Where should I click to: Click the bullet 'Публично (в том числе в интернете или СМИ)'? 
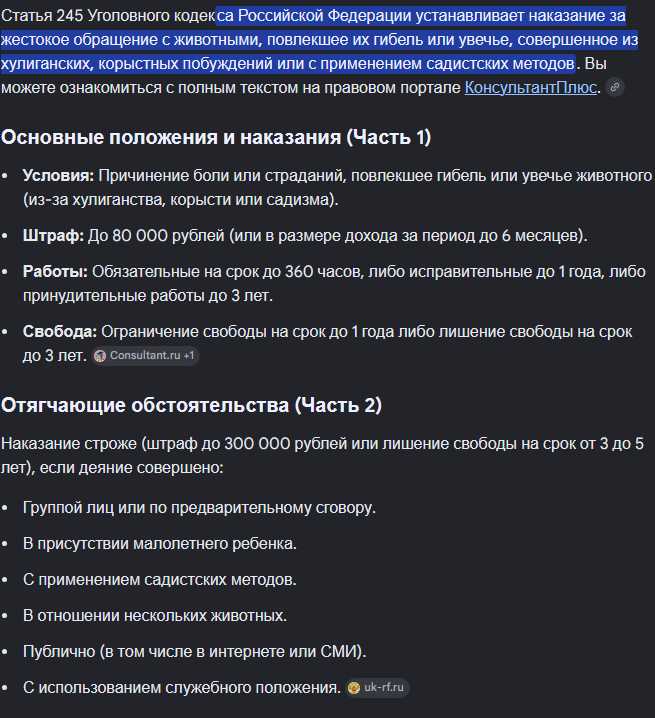pos(195,651)
